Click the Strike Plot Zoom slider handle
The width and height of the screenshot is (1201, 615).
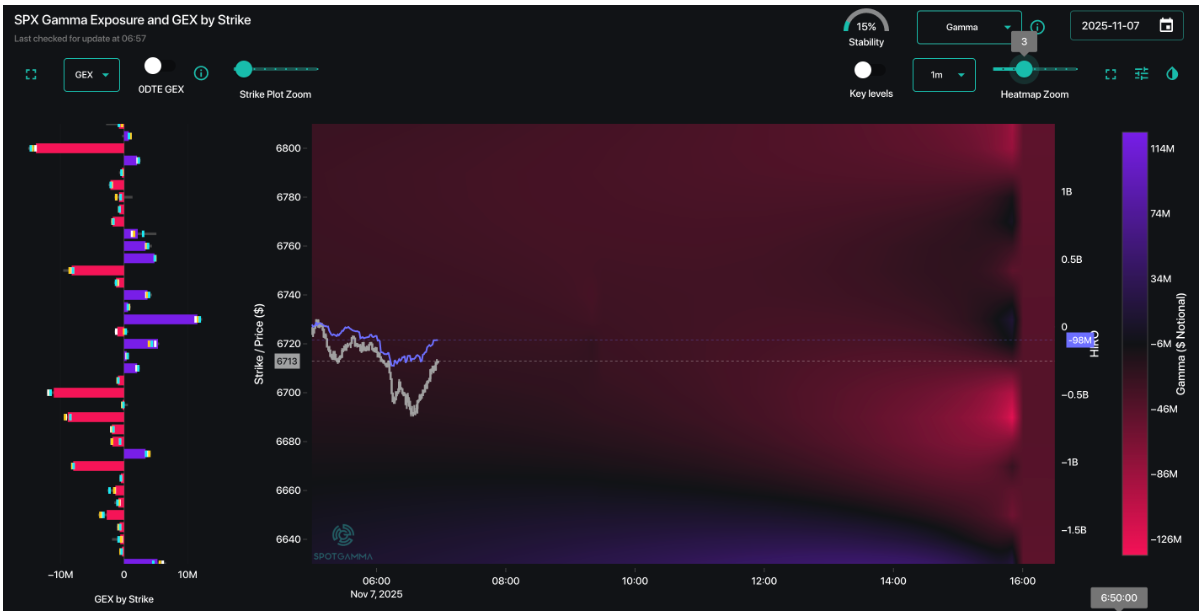[243, 69]
